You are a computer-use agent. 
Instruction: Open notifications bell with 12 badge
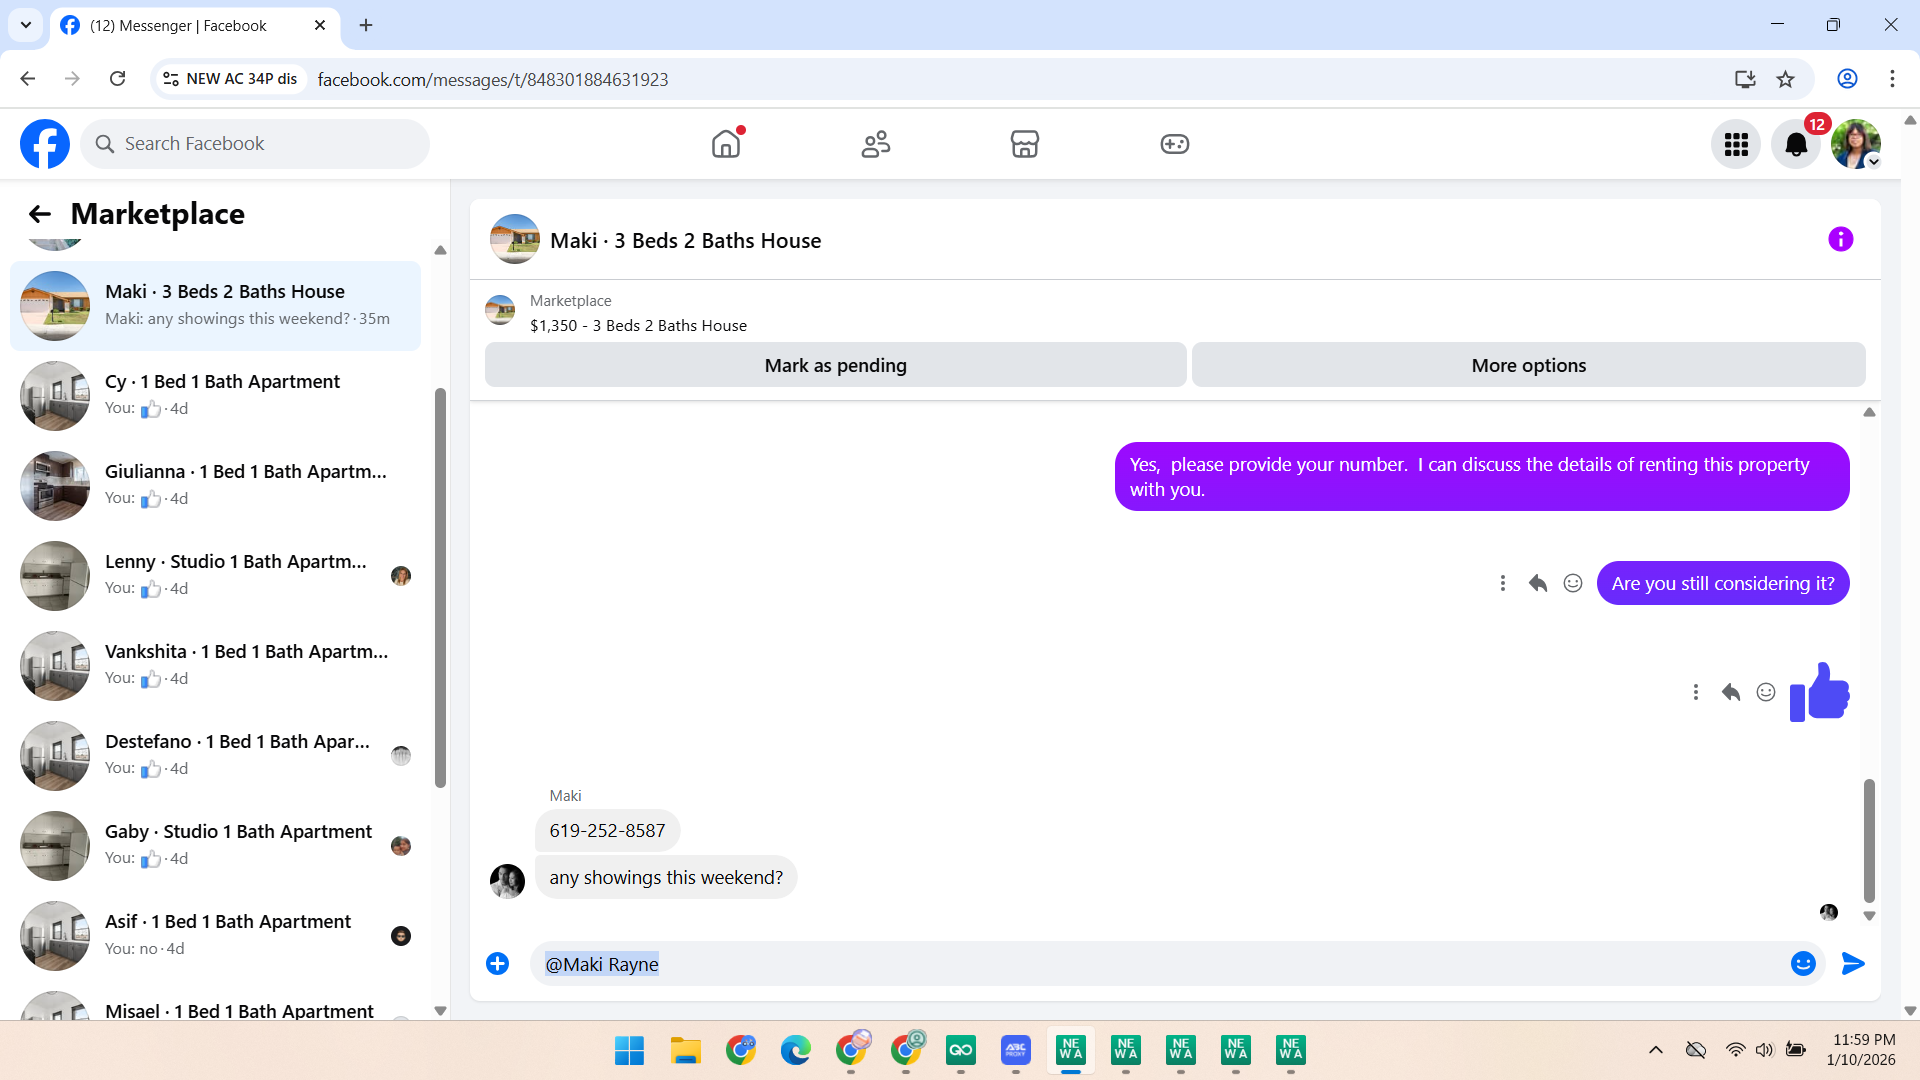pyautogui.click(x=1796, y=145)
